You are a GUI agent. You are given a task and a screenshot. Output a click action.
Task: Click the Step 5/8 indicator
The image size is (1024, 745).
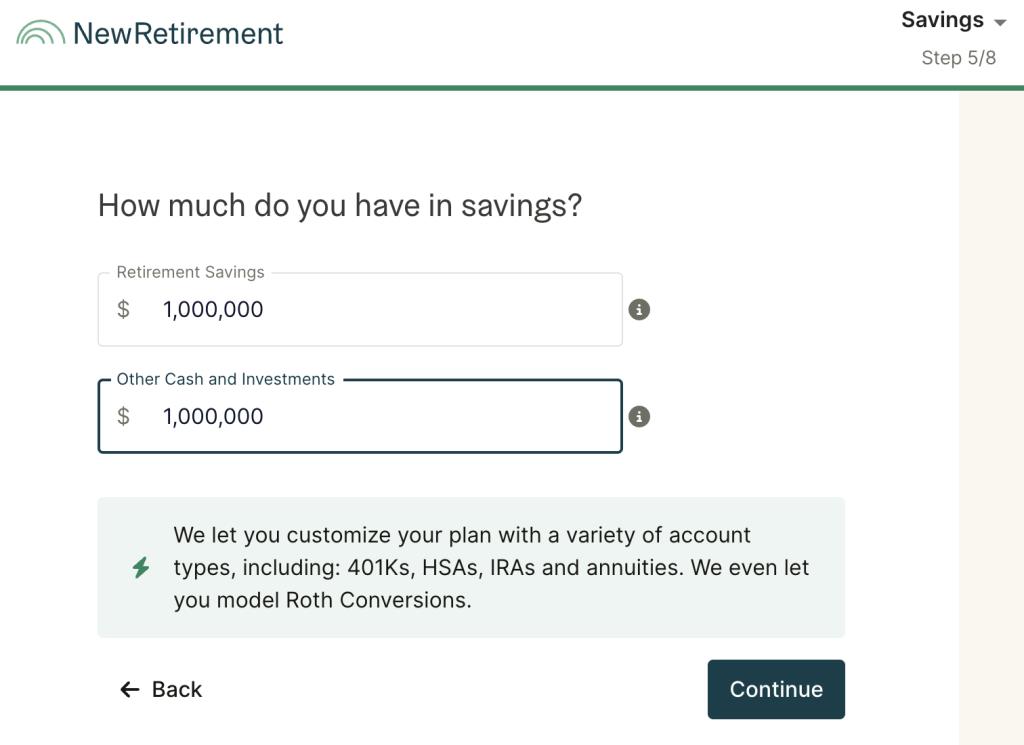click(958, 58)
